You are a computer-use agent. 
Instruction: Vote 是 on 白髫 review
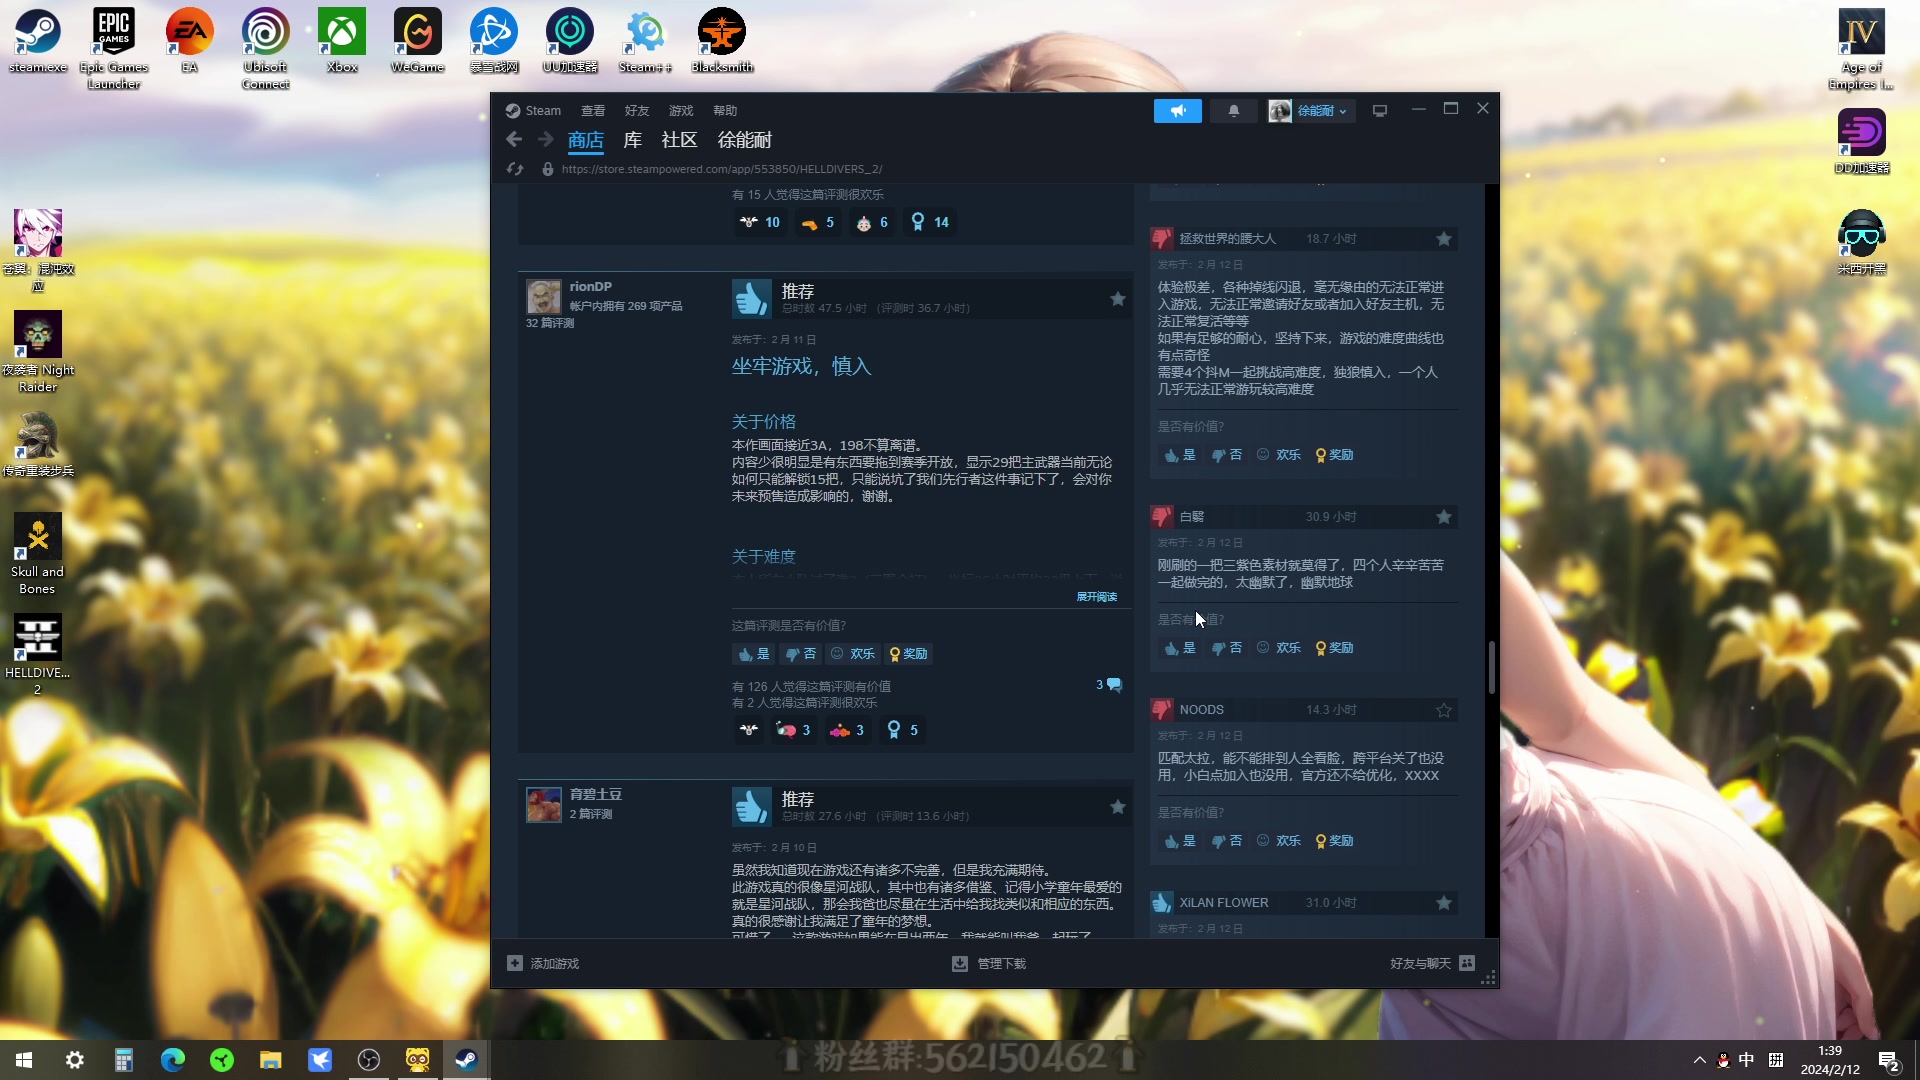1180,648
